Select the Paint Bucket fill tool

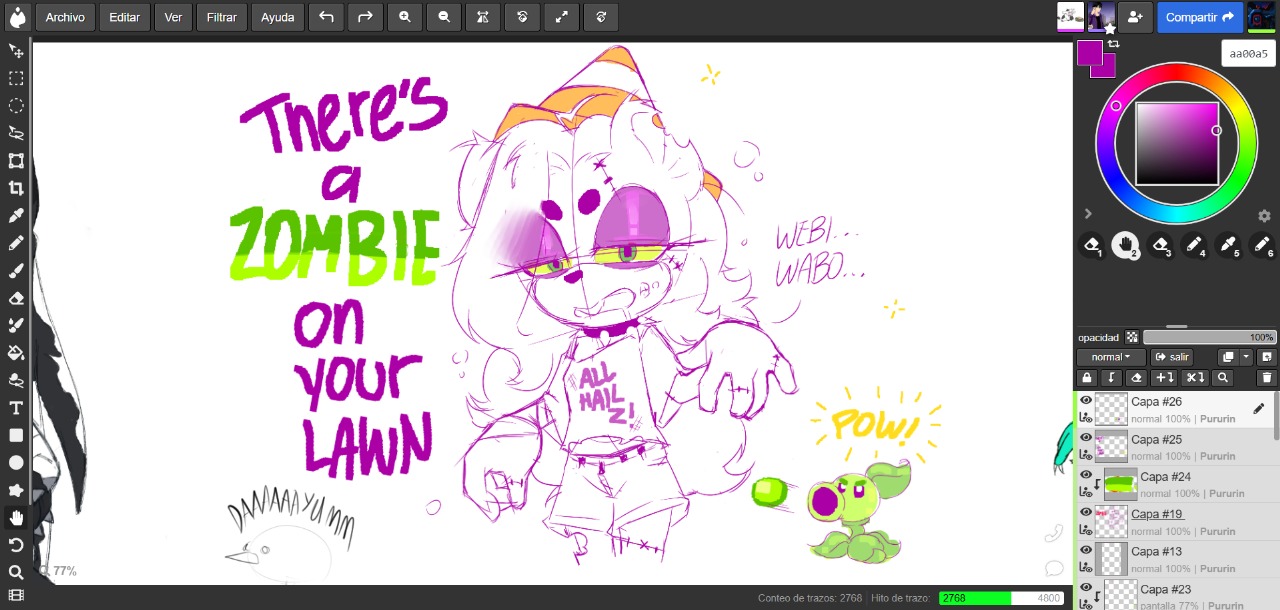pos(16,352)
